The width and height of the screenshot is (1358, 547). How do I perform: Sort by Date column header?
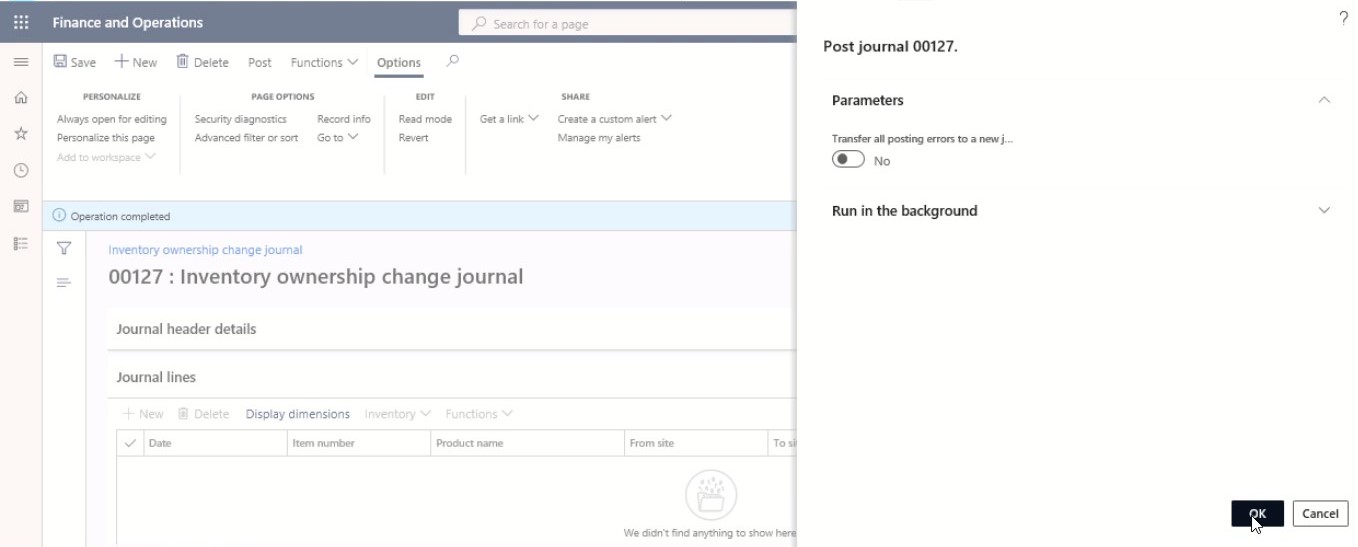tap(216, 443)
